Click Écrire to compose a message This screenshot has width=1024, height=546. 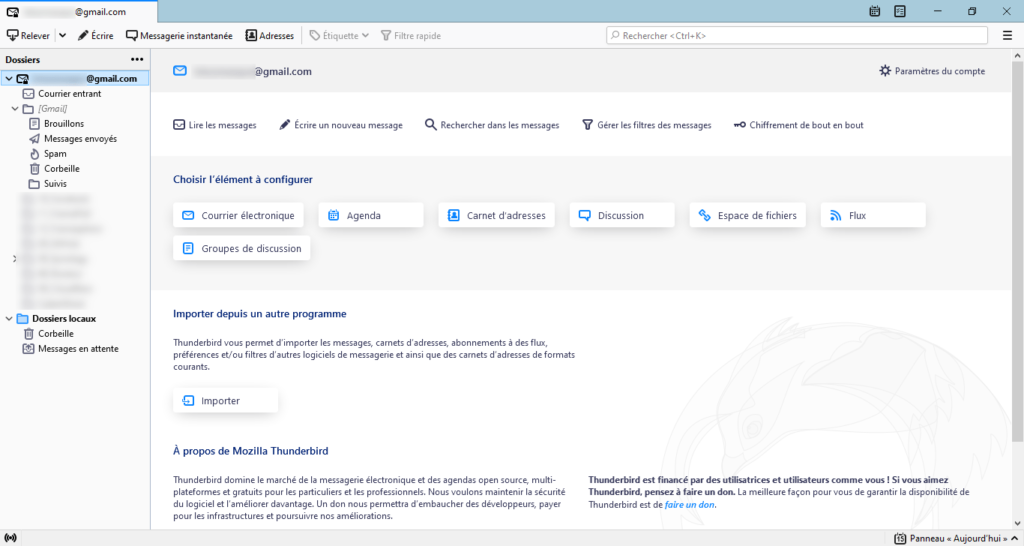pos(95,36)
